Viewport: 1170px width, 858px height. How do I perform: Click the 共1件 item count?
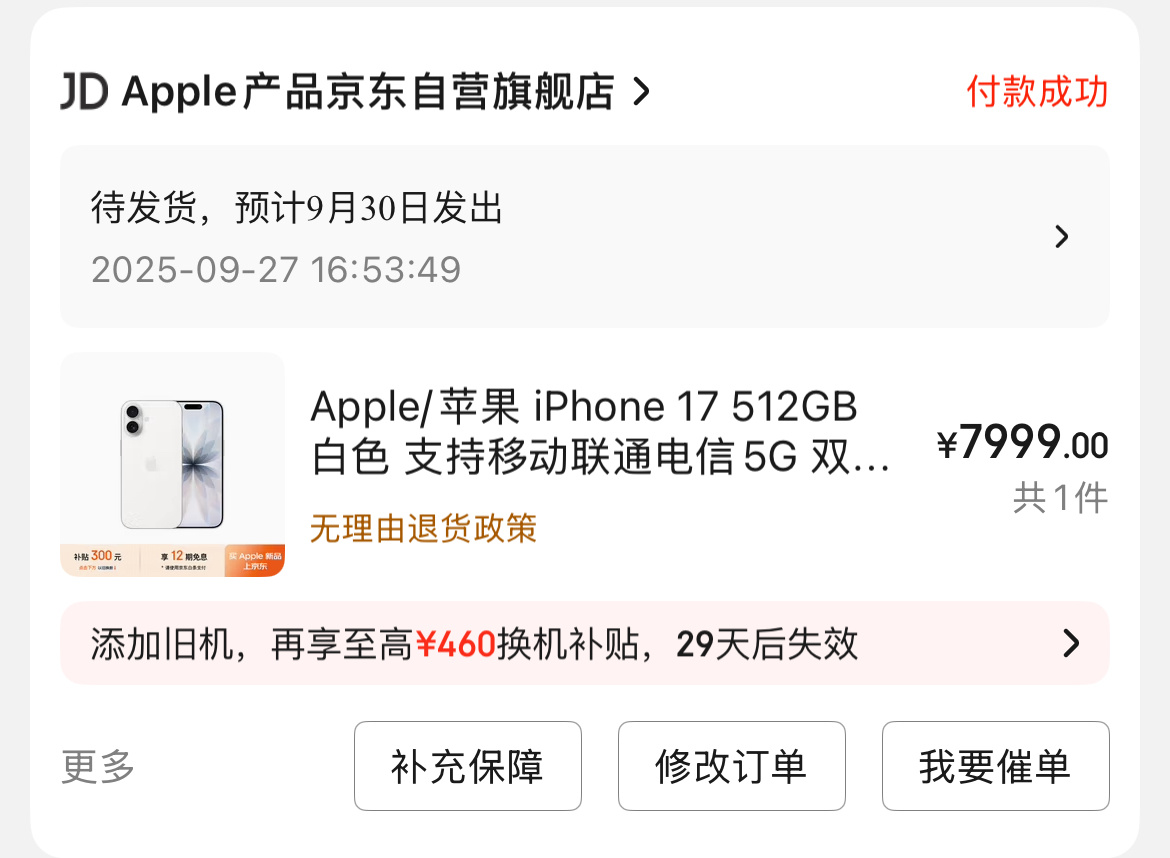1060,498
